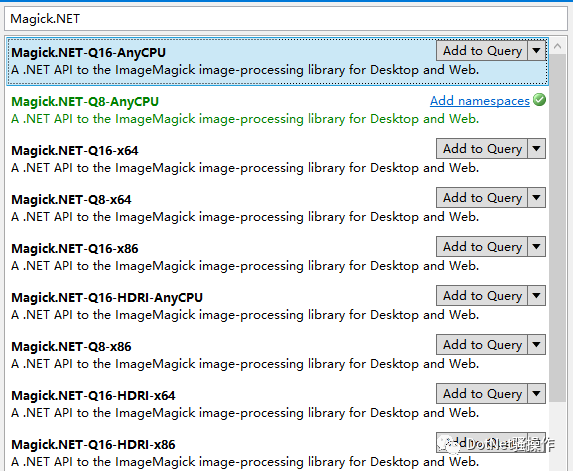Add Magick.NET-Q16-x64 to query

point(482,149)
